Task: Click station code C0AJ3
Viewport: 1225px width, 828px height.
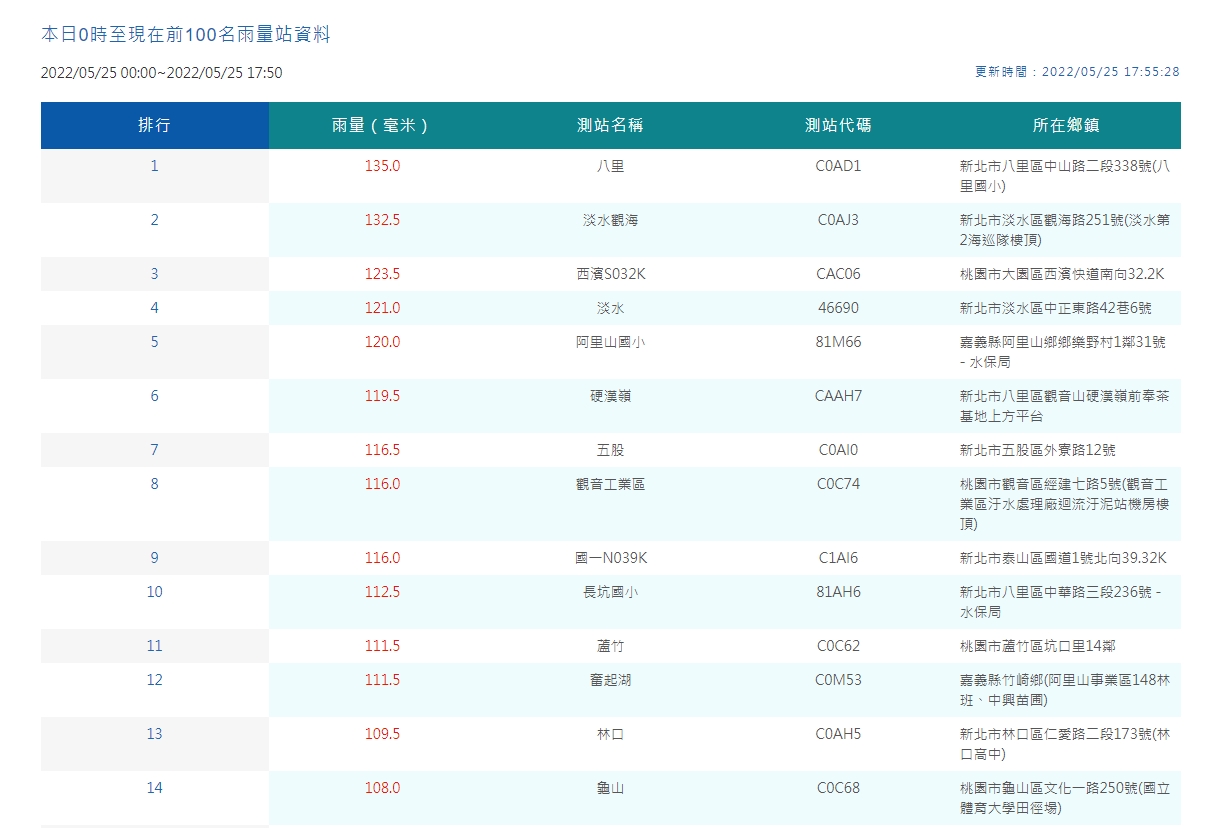Action: pyautogui.click(x=838, y=220)
